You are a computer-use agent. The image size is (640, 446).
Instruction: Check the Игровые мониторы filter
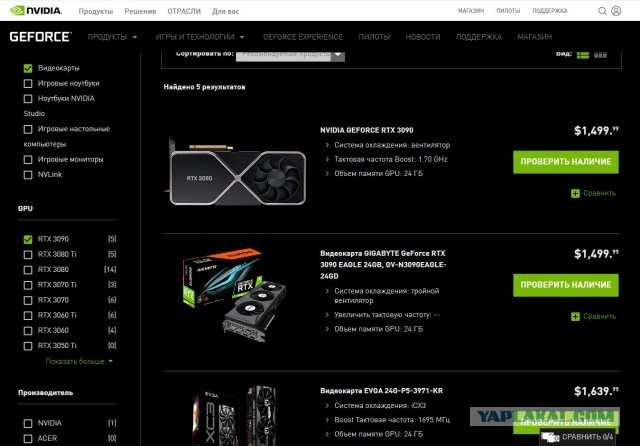[x=28, y=160]
